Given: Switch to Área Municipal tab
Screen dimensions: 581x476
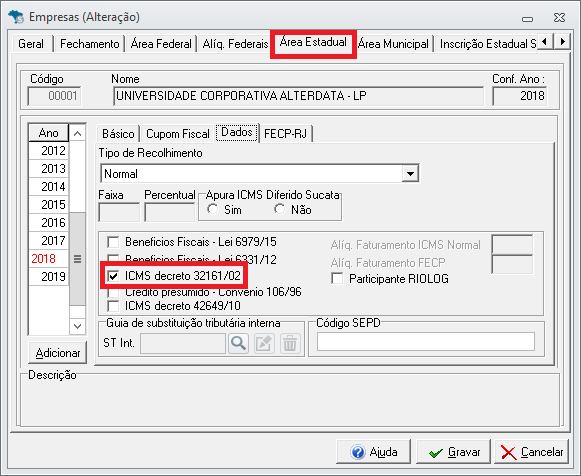Looking at the screenshot, I should coord(393,44).
